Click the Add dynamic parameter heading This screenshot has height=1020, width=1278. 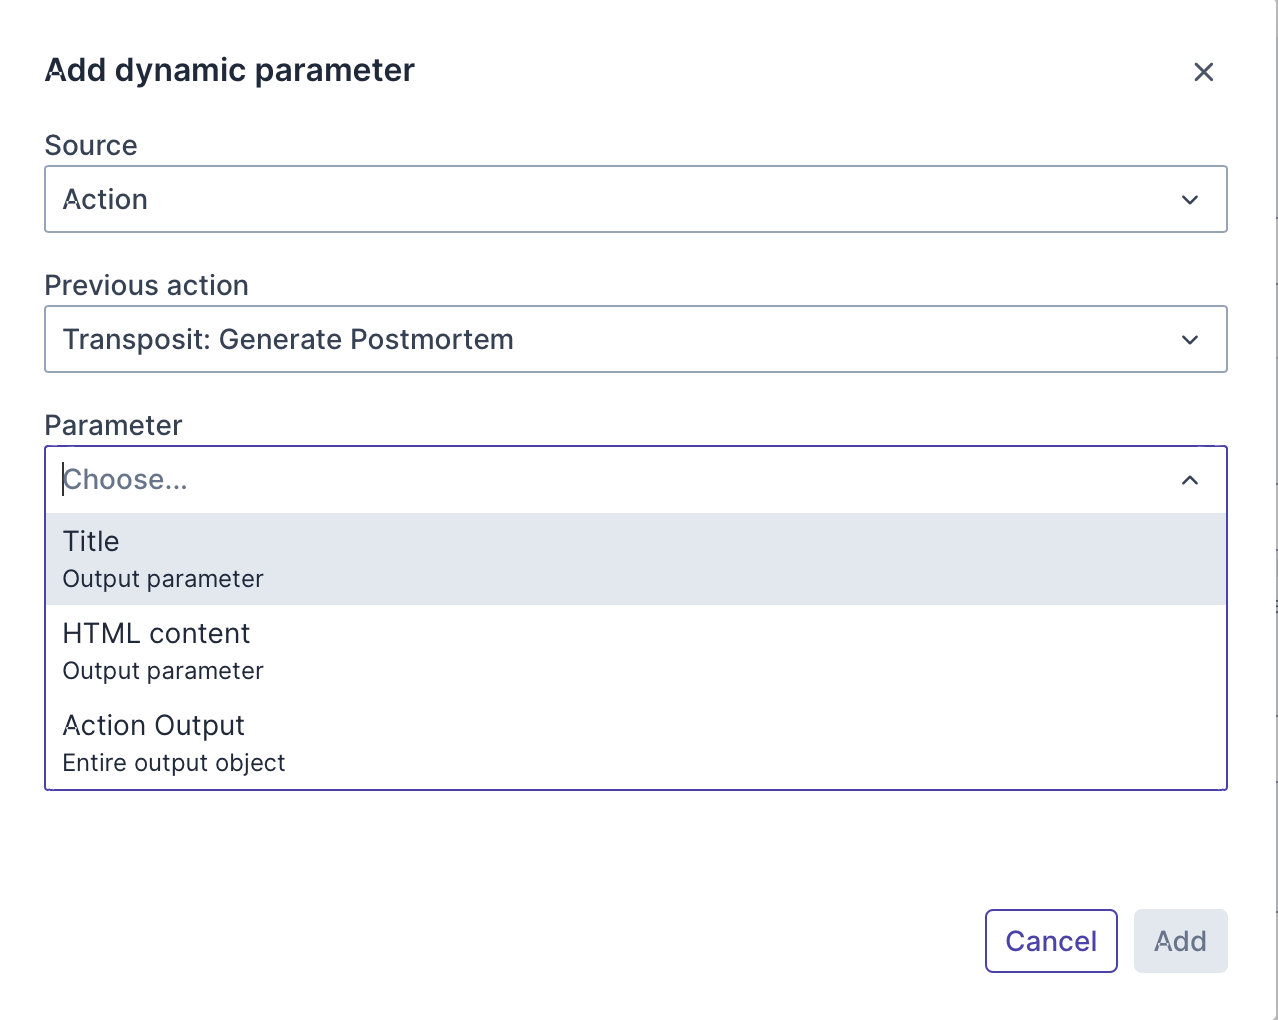[230, 71]
